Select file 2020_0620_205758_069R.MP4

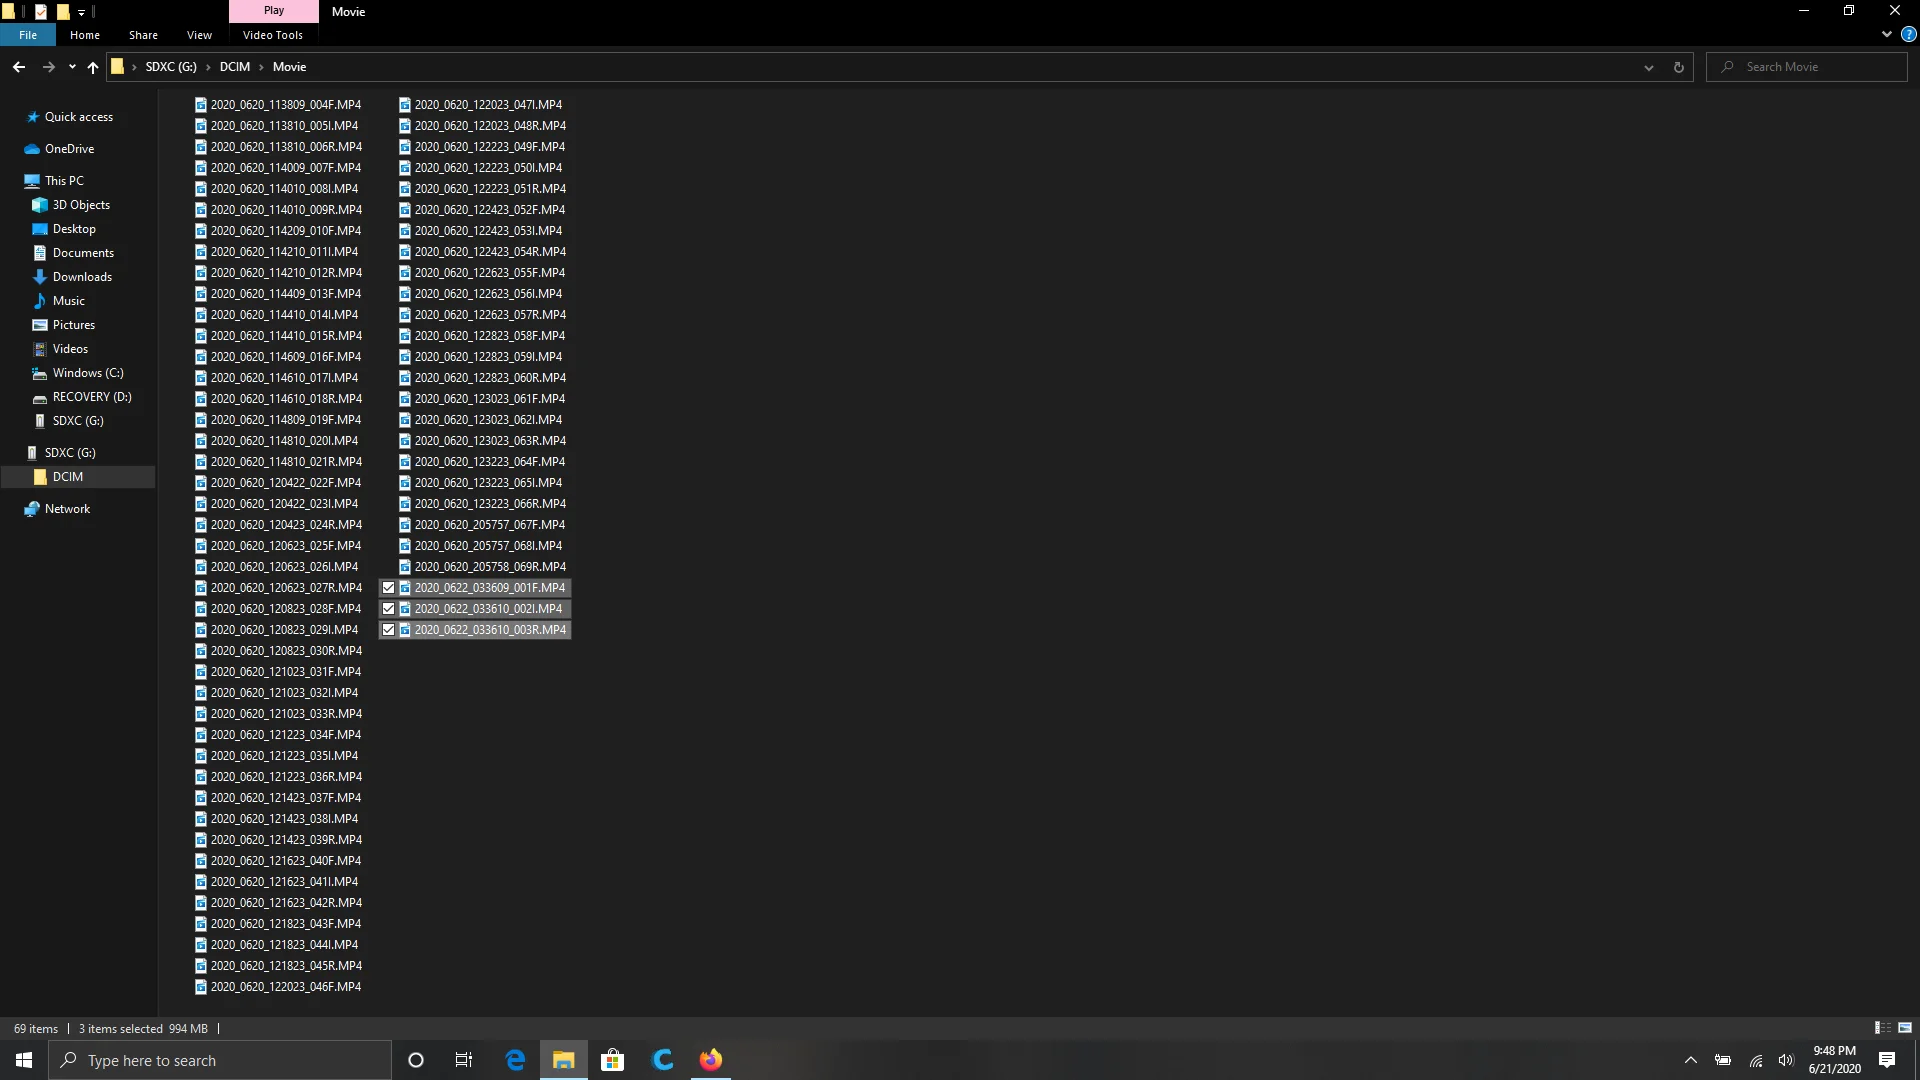click(x=490, y=567)
